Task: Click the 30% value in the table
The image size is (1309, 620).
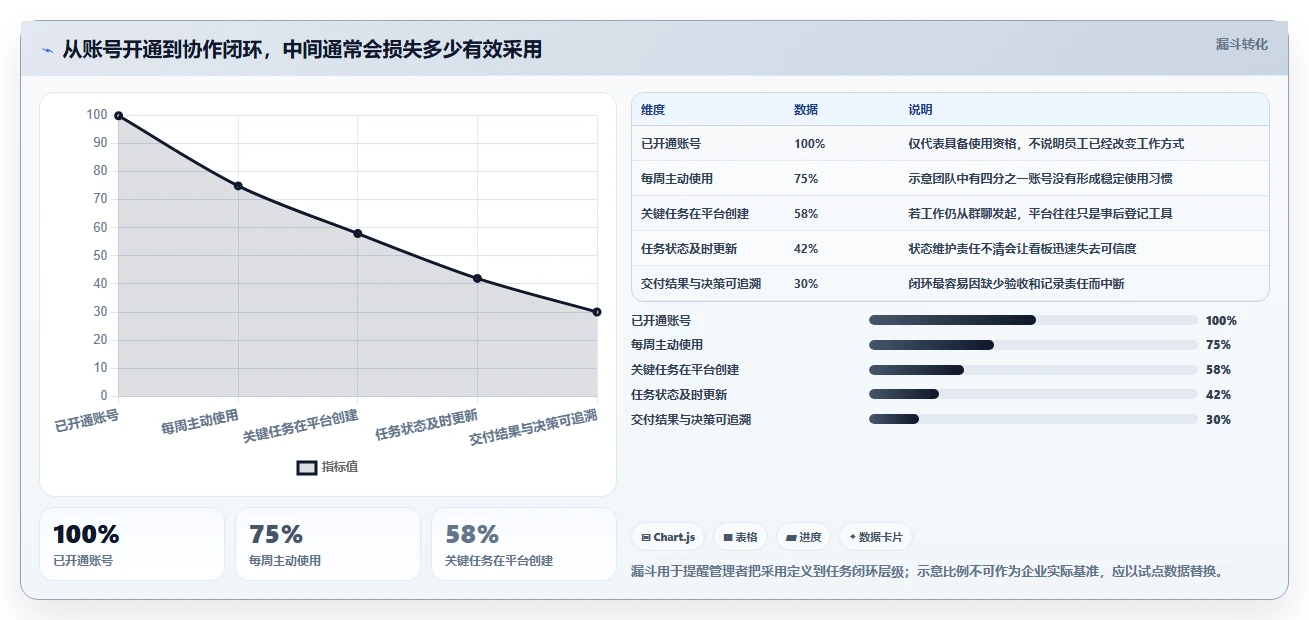Action: tap(806, 284)
